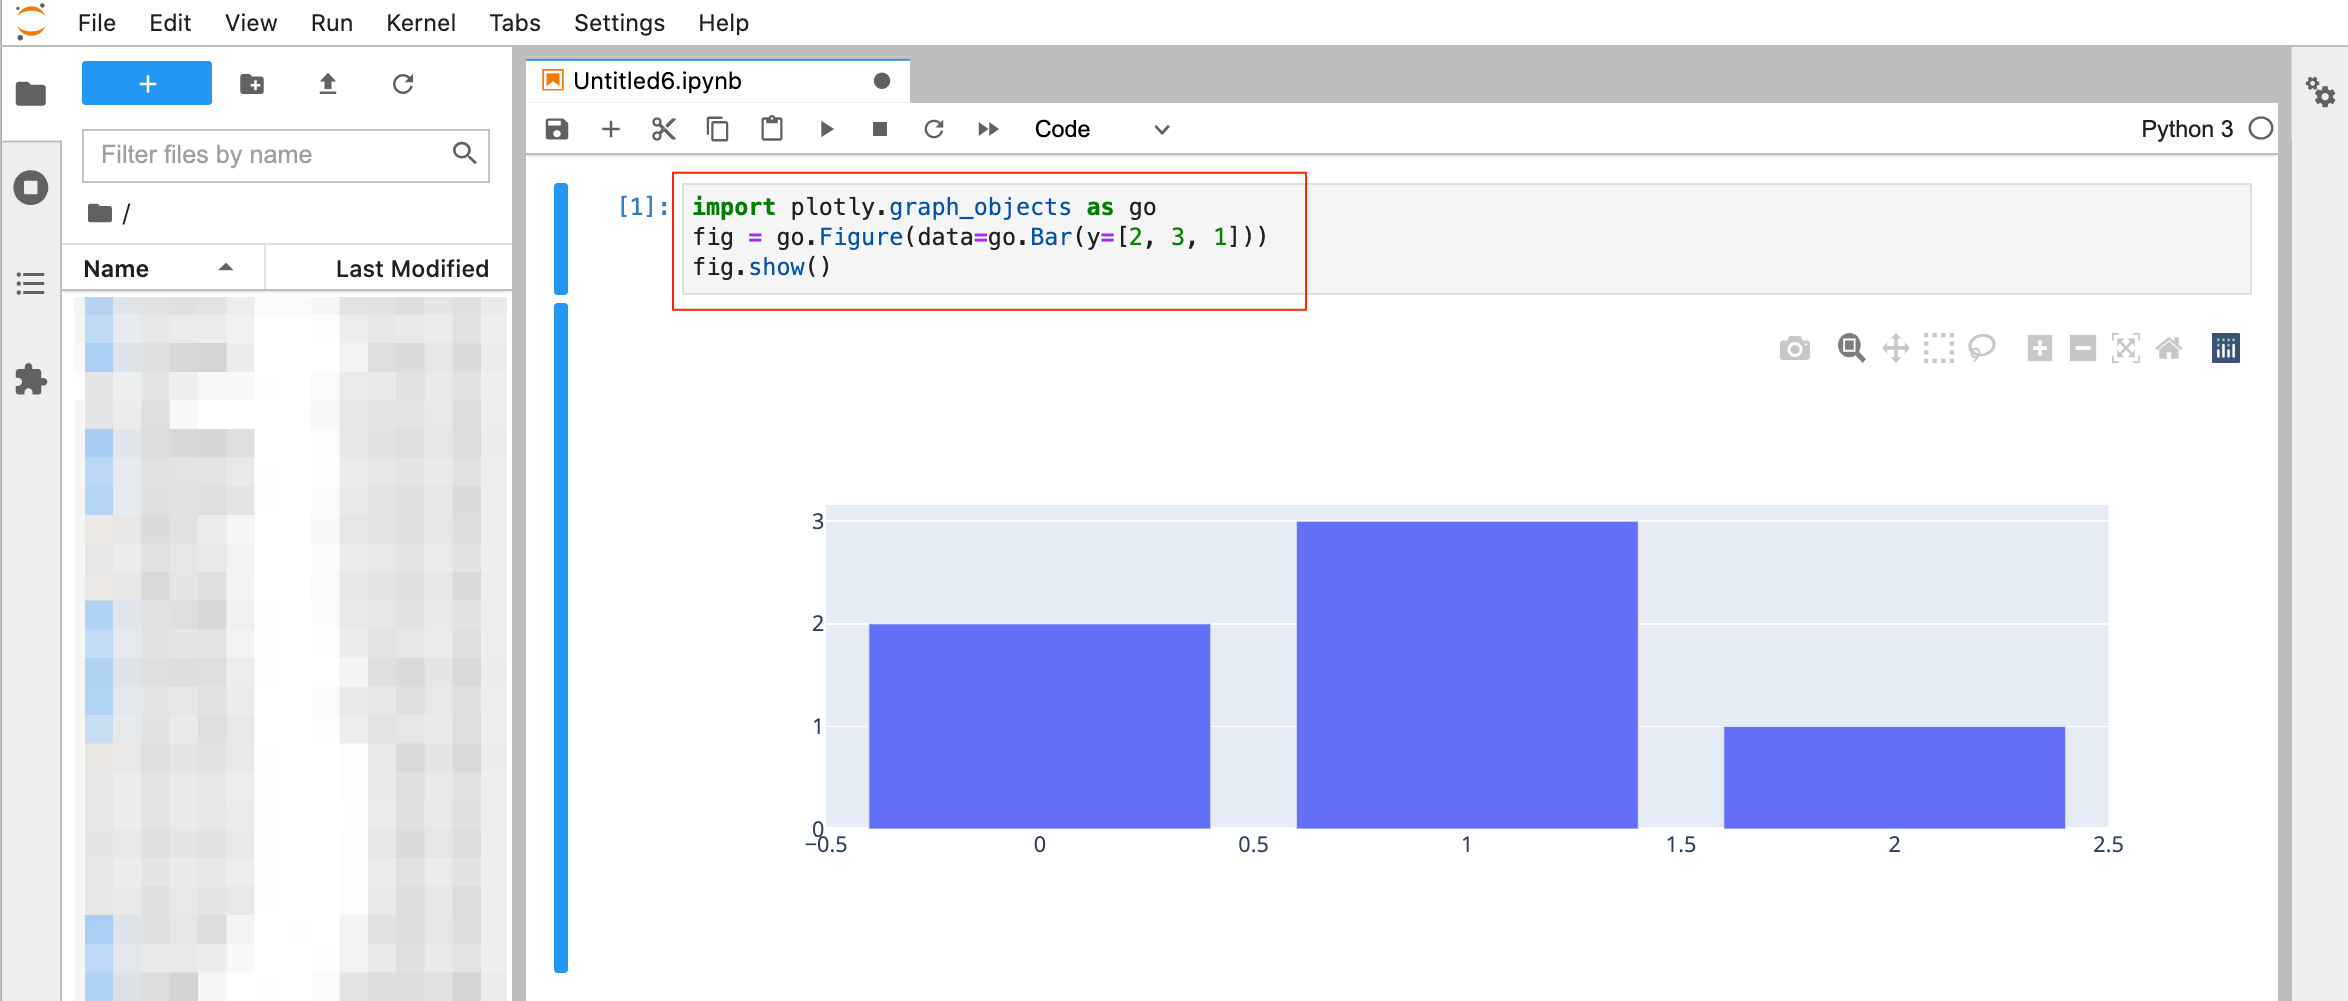Activate Lasso Select on the chart
The width and height of the screenshot is (2348, 1001).
[x=1983, y=348]
